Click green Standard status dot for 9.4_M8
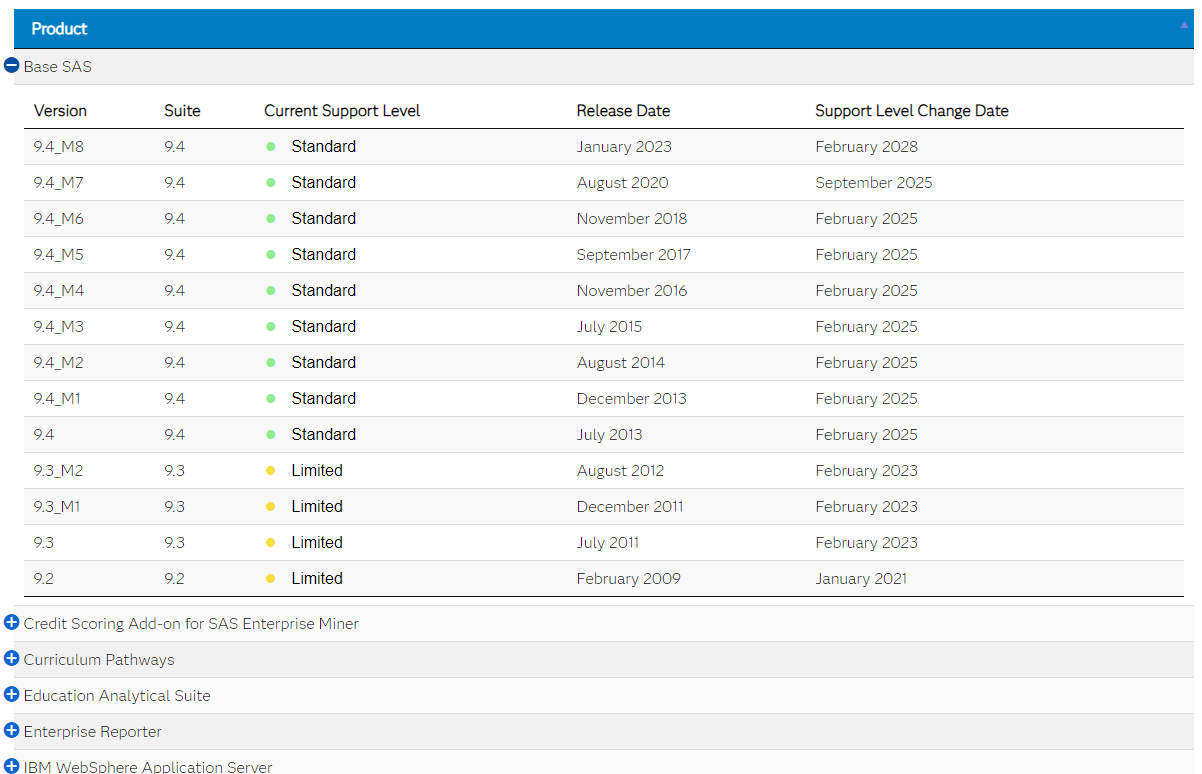This screenshot has height=774, width=1202. click(x=270, y=147)
